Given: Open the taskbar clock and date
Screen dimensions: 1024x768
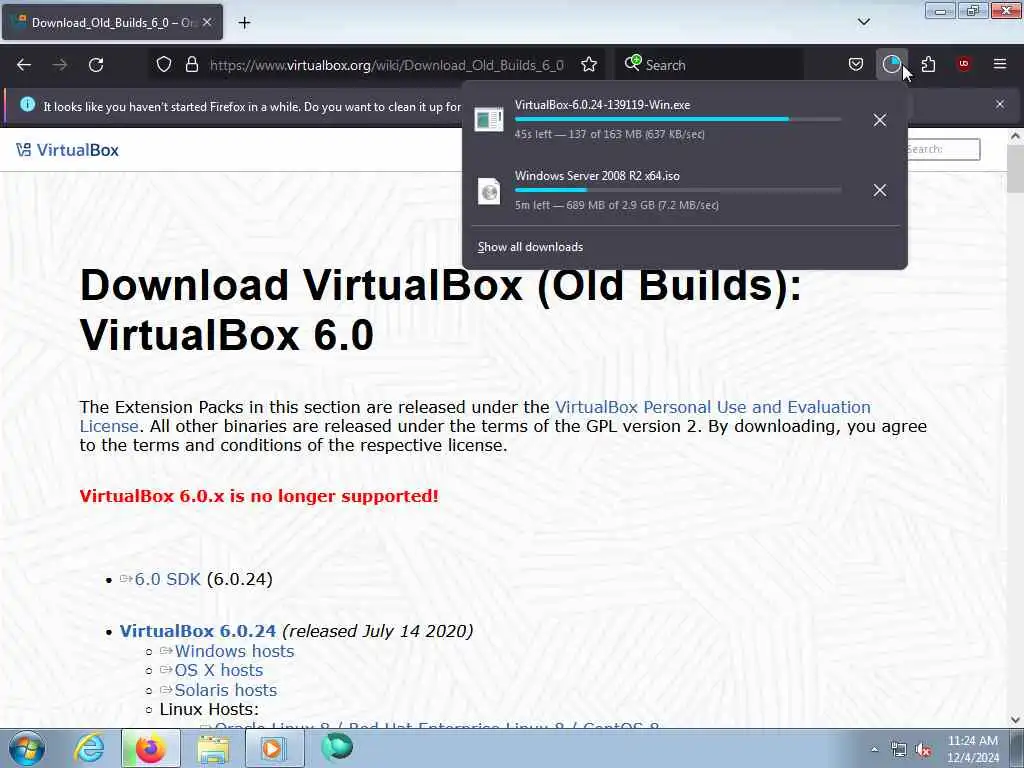Looking at the screenshot, I should click(973, 749).
